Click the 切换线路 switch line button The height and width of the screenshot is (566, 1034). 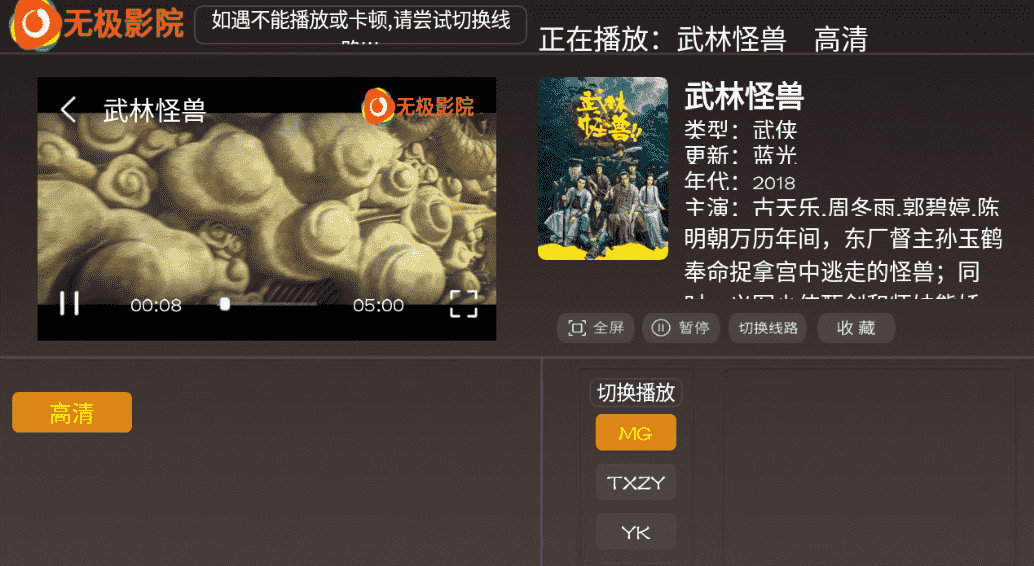click(768, 328)
